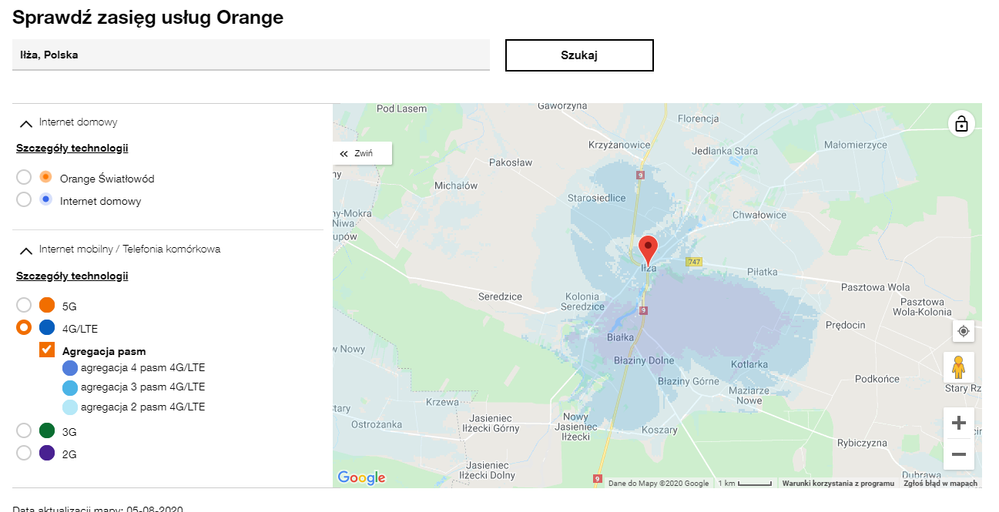The image size is (999, 512).
Task: Collapse the Internet domowy section
Action: coord(26,124)
